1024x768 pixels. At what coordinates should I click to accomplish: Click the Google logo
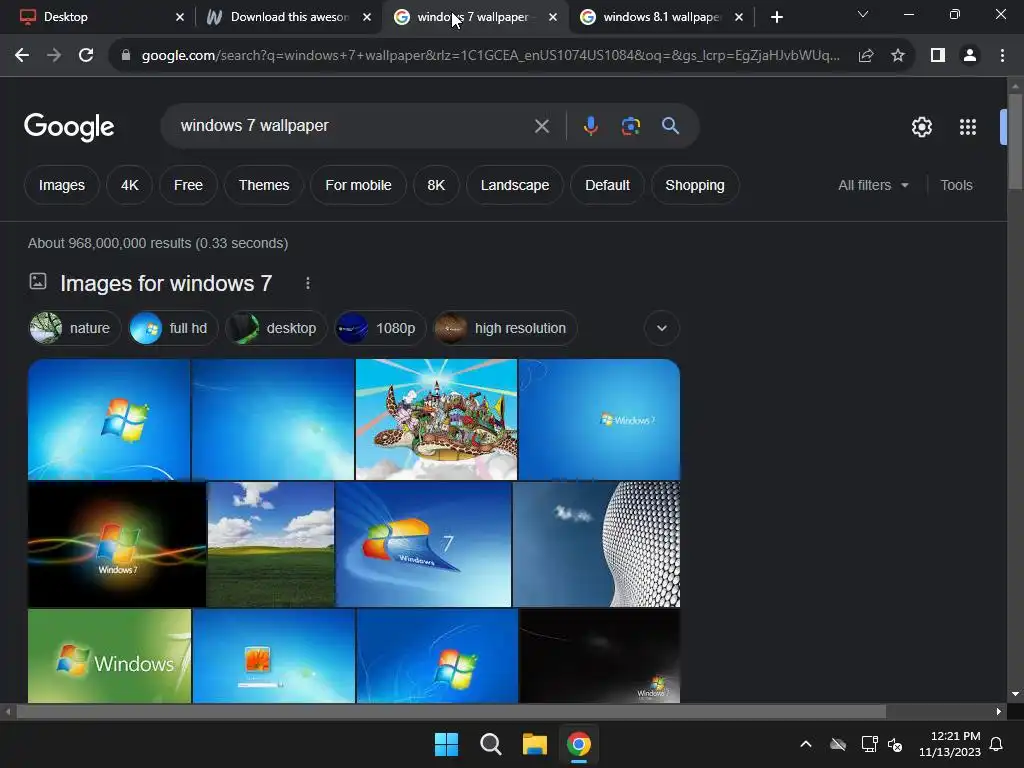[x=69, y=127]
